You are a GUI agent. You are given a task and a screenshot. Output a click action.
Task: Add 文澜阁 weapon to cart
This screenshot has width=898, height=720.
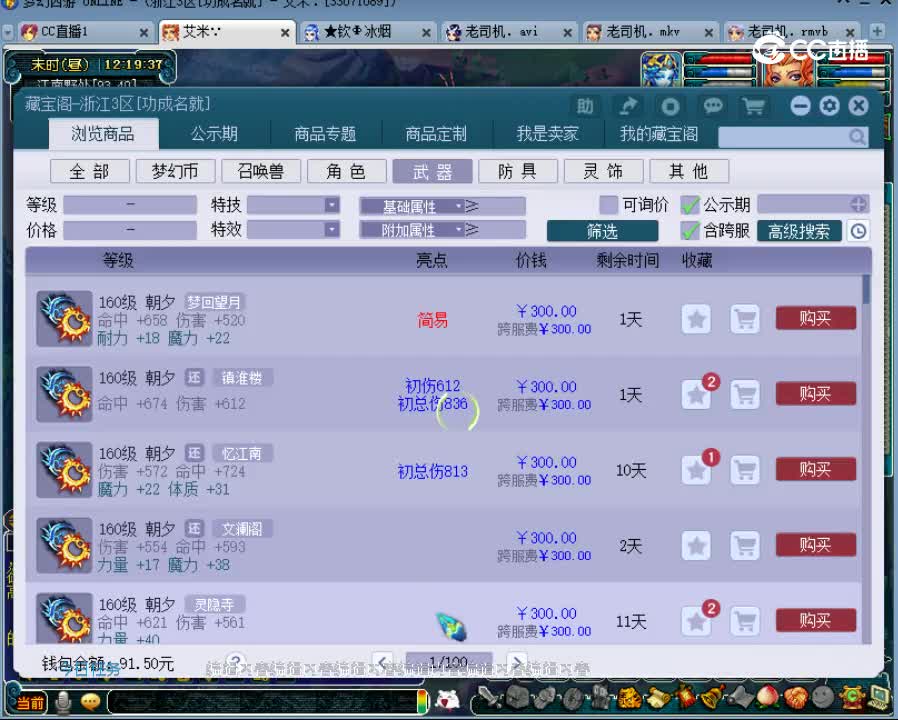click(745, 545)
